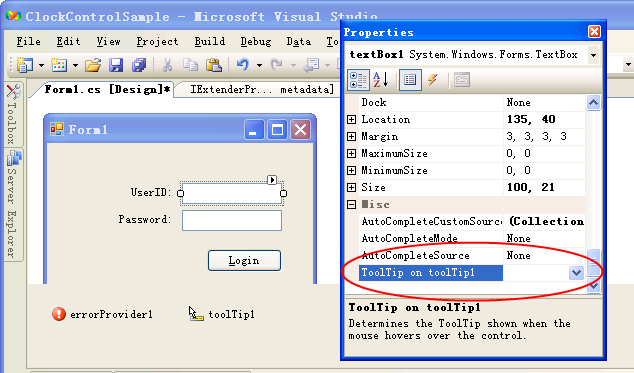Select the Password label on Form1
634x373 pixels.
tap(145, 219)
